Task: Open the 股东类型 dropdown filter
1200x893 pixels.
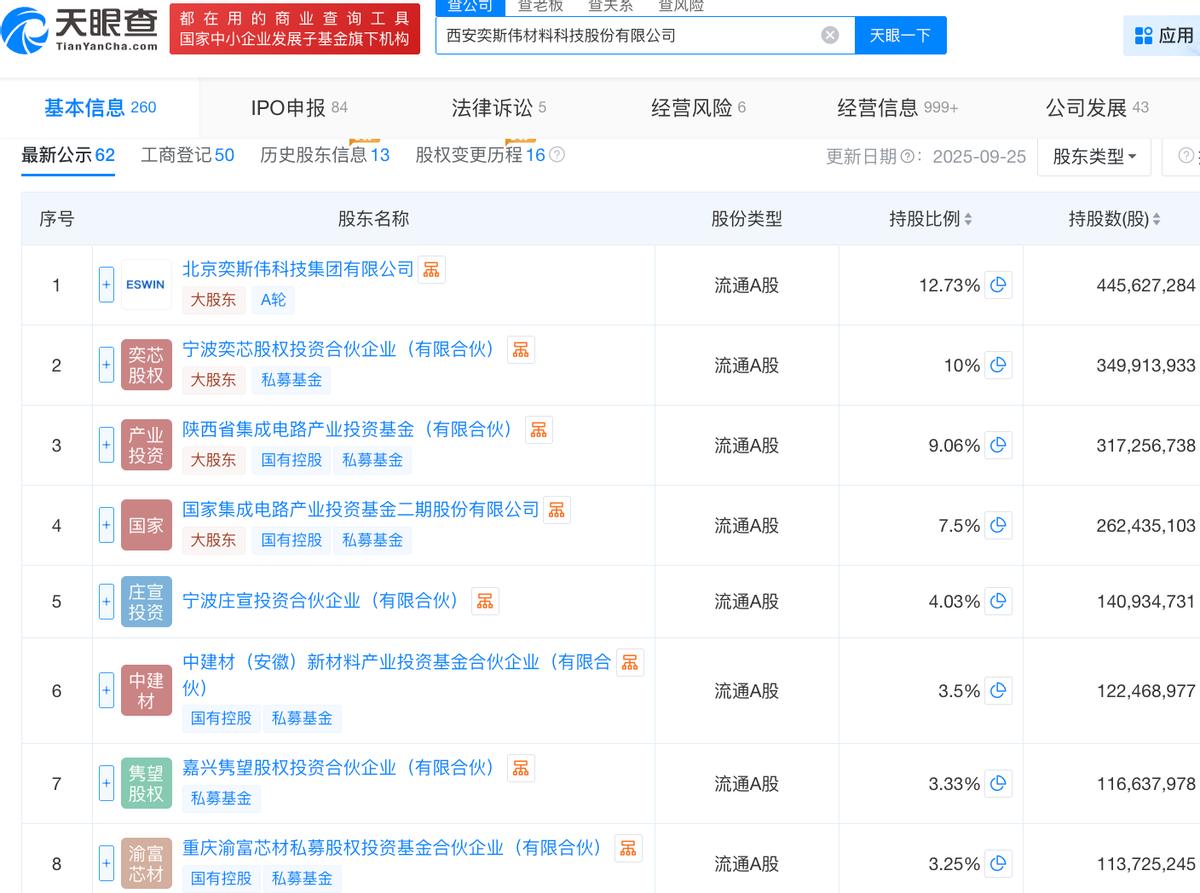Action: [x=1094, y=157]
